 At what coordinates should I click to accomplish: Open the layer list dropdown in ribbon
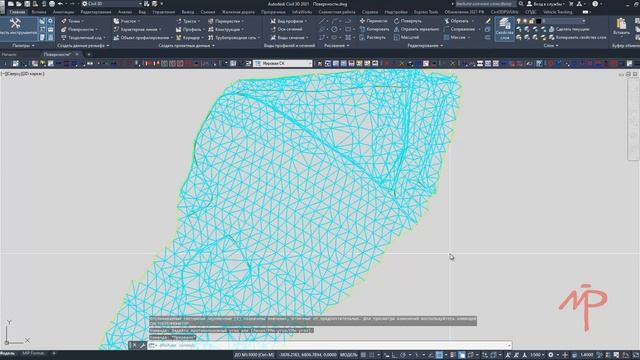point(584,21)
